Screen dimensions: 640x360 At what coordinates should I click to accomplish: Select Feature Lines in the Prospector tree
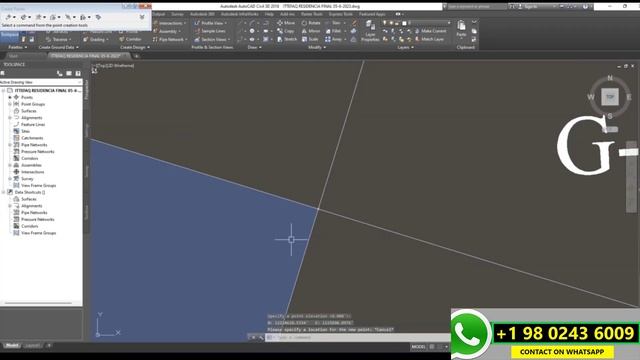(33, 124)
